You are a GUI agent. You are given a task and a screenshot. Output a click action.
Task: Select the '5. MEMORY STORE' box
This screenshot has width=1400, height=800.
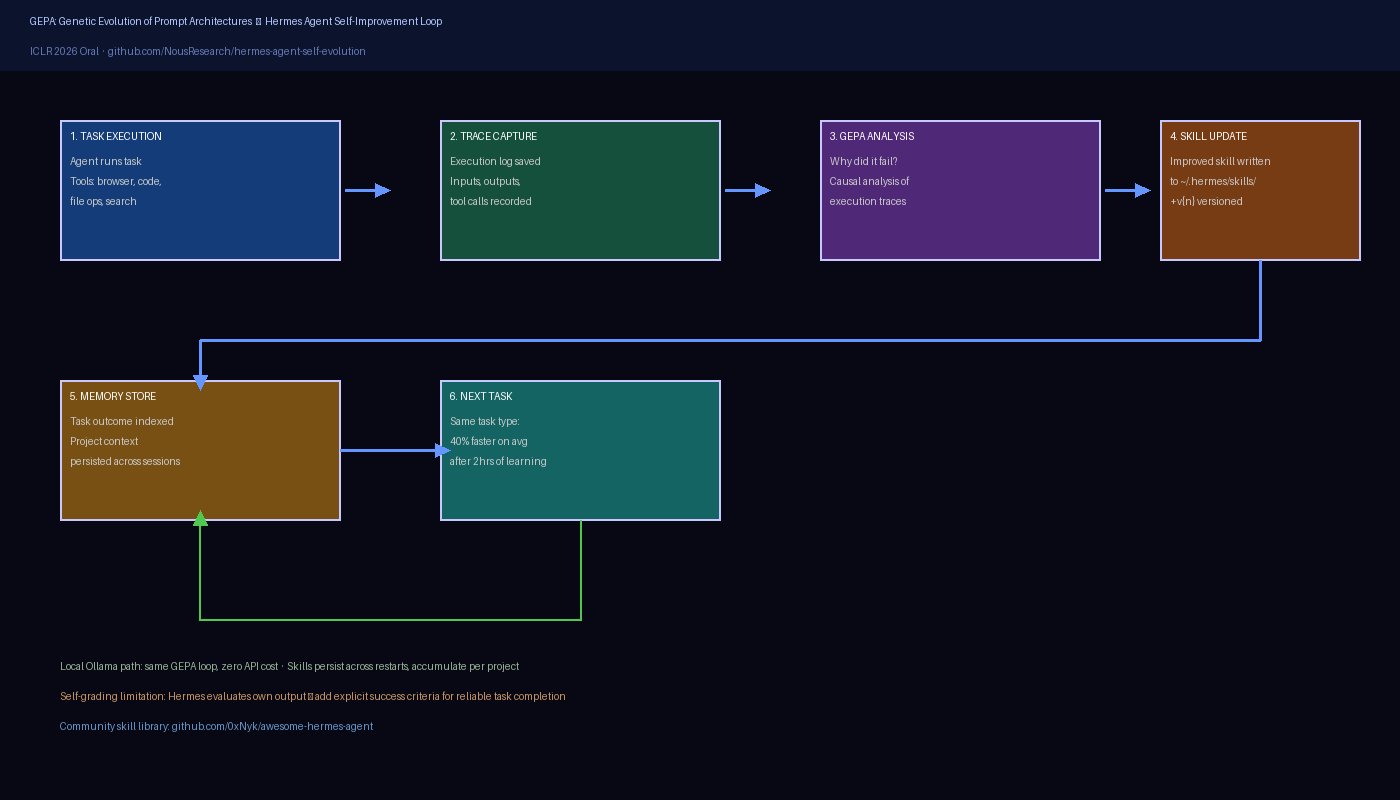tap(200, 449)
